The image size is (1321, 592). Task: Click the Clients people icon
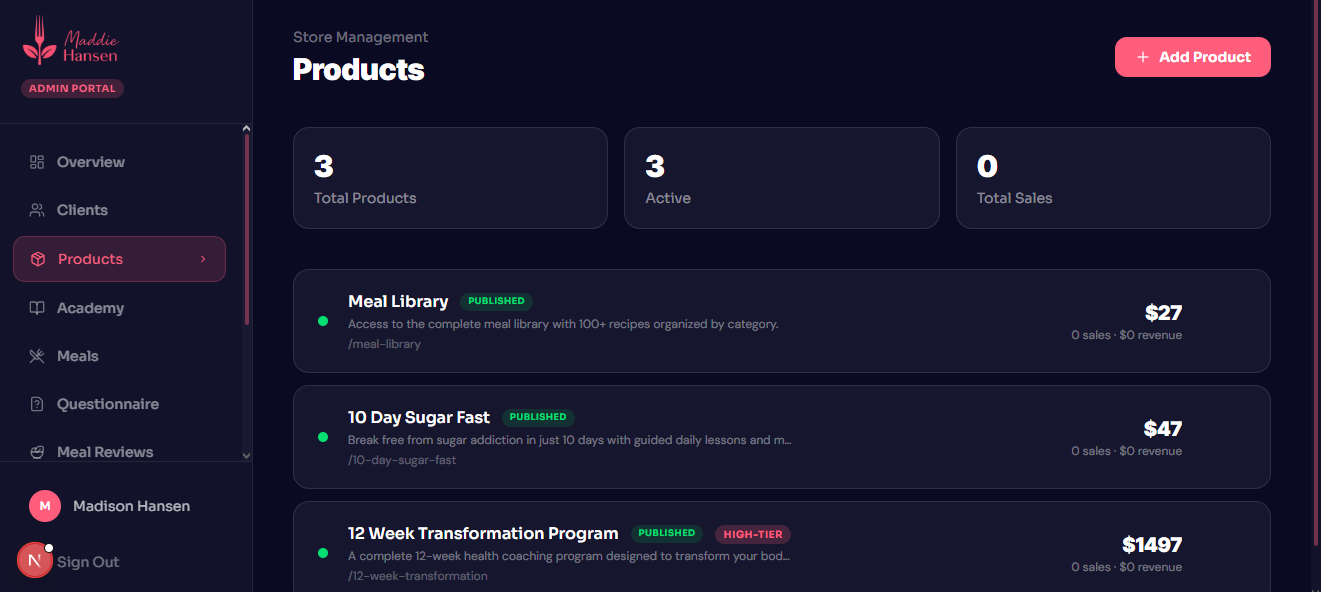pyautogui.click(x=37, y=209)
